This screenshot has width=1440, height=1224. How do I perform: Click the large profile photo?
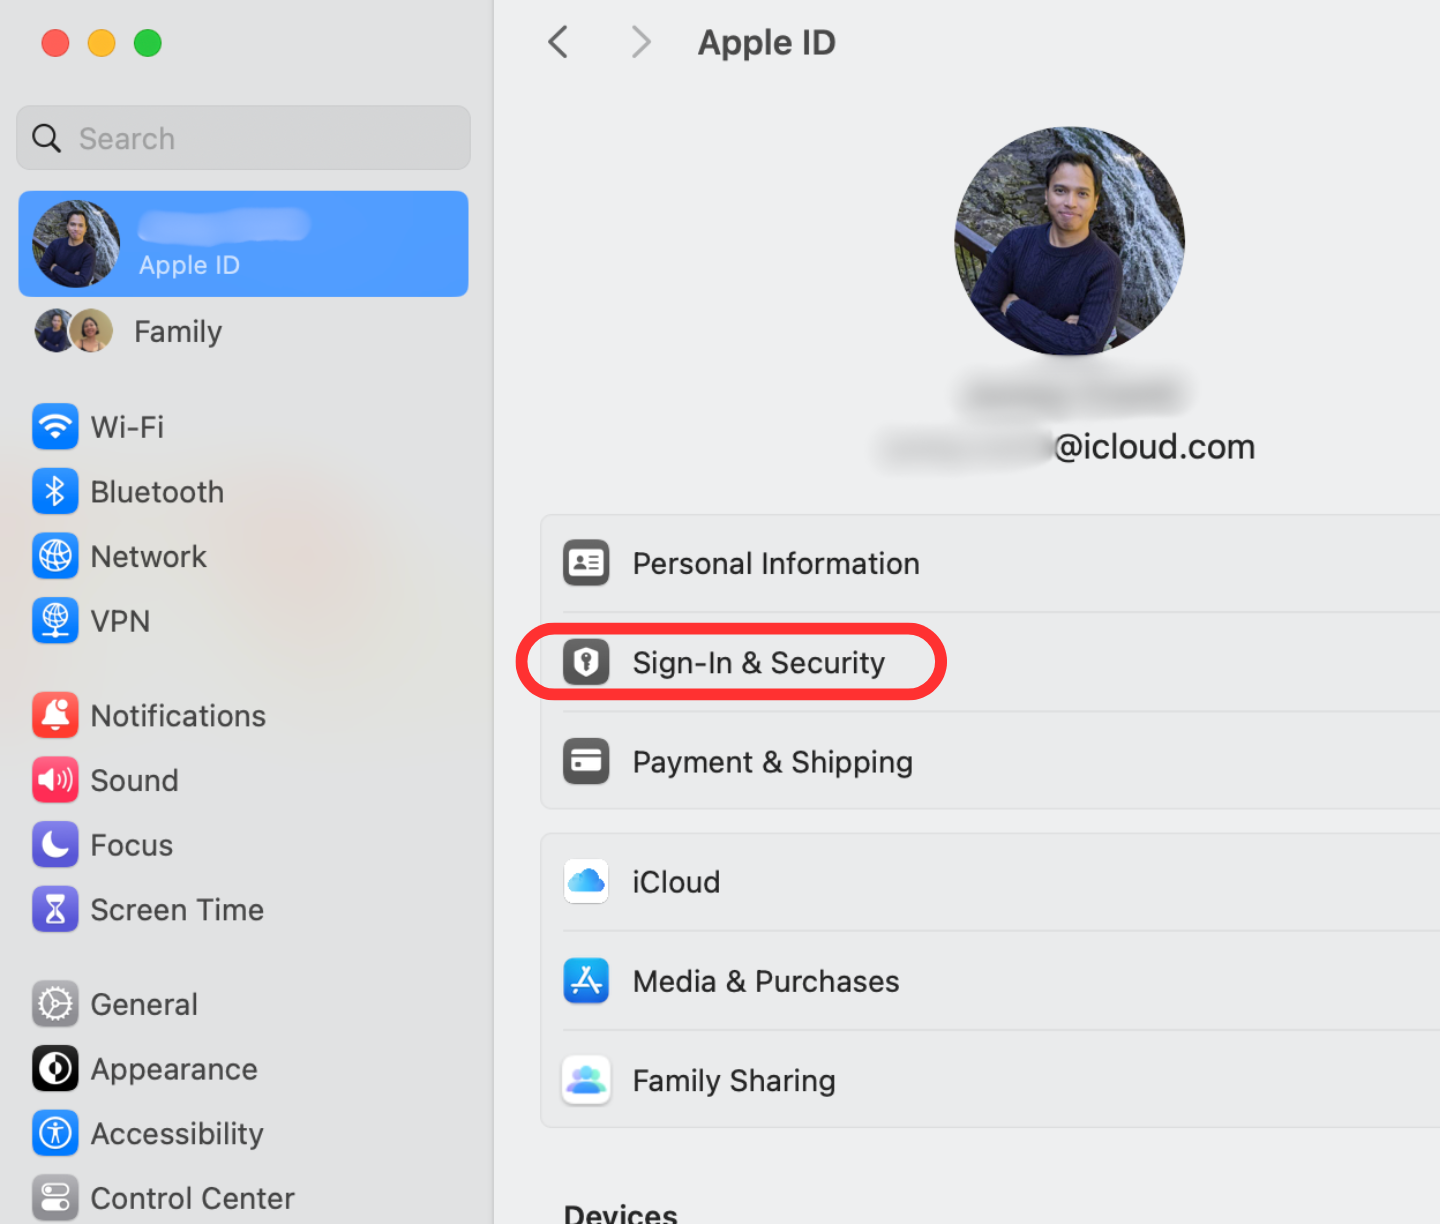(1070, 241)
